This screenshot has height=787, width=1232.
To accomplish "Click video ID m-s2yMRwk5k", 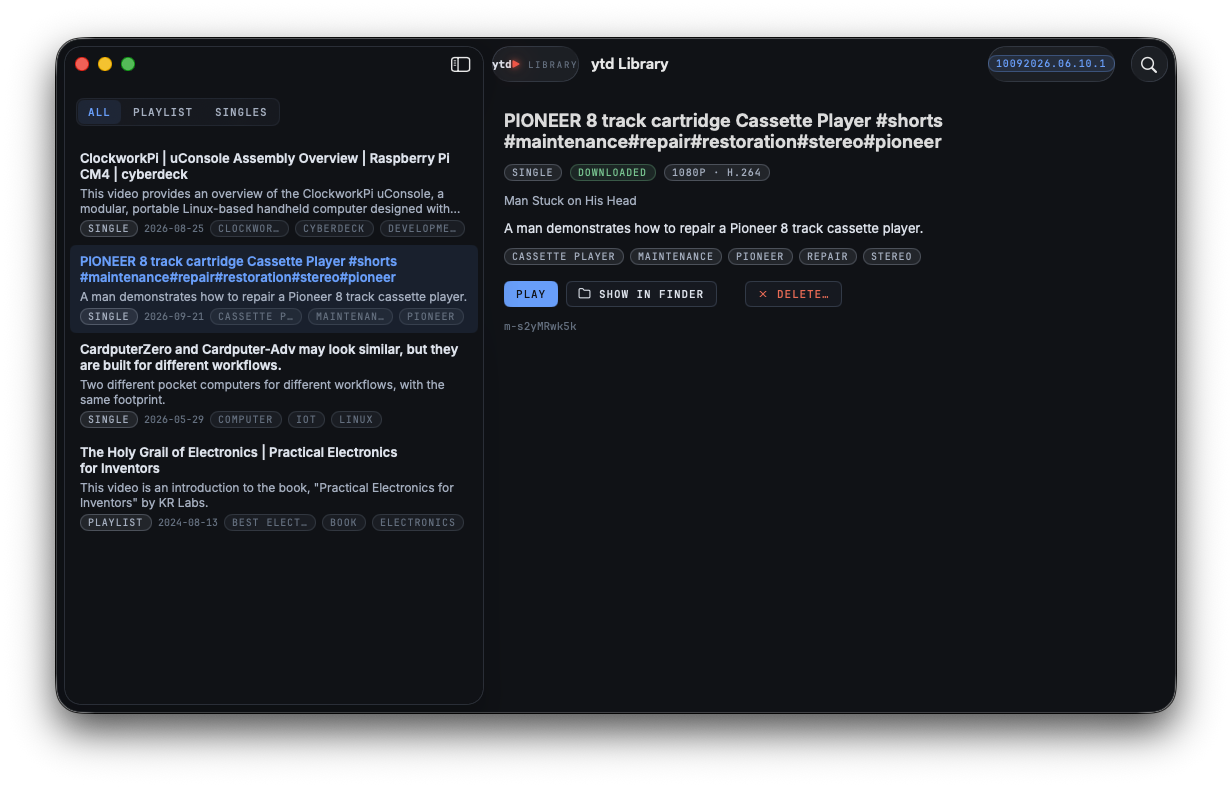I will pyautogui.click(x=540, y=326).
